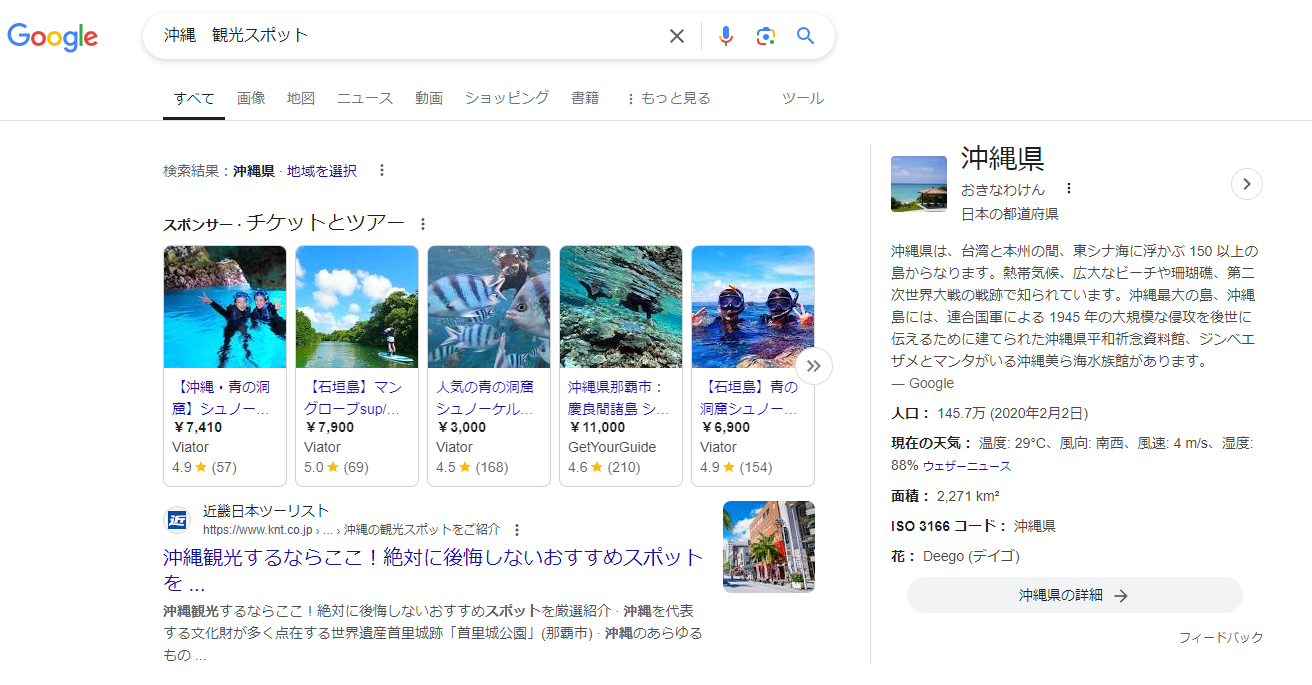This screenshot has width=1312, height=685.
Task: Click the search magnifier icon
Action: coord(805,36)
